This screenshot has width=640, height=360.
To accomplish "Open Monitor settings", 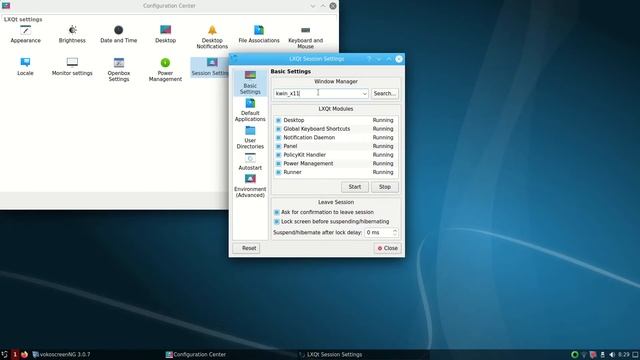I will pyautogui.click(x=72, y=67).
